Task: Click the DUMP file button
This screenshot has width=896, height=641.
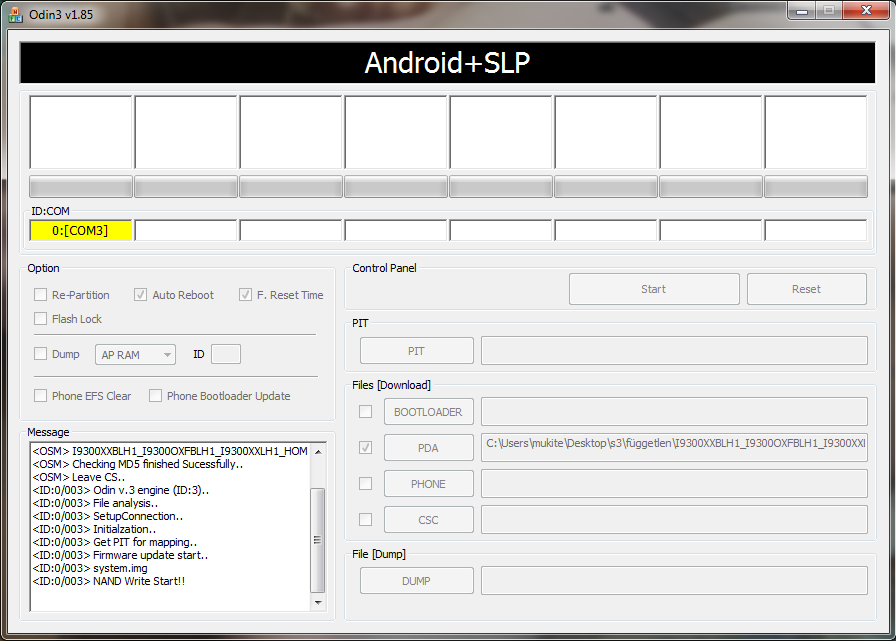Action: click(x=417, y=580)
